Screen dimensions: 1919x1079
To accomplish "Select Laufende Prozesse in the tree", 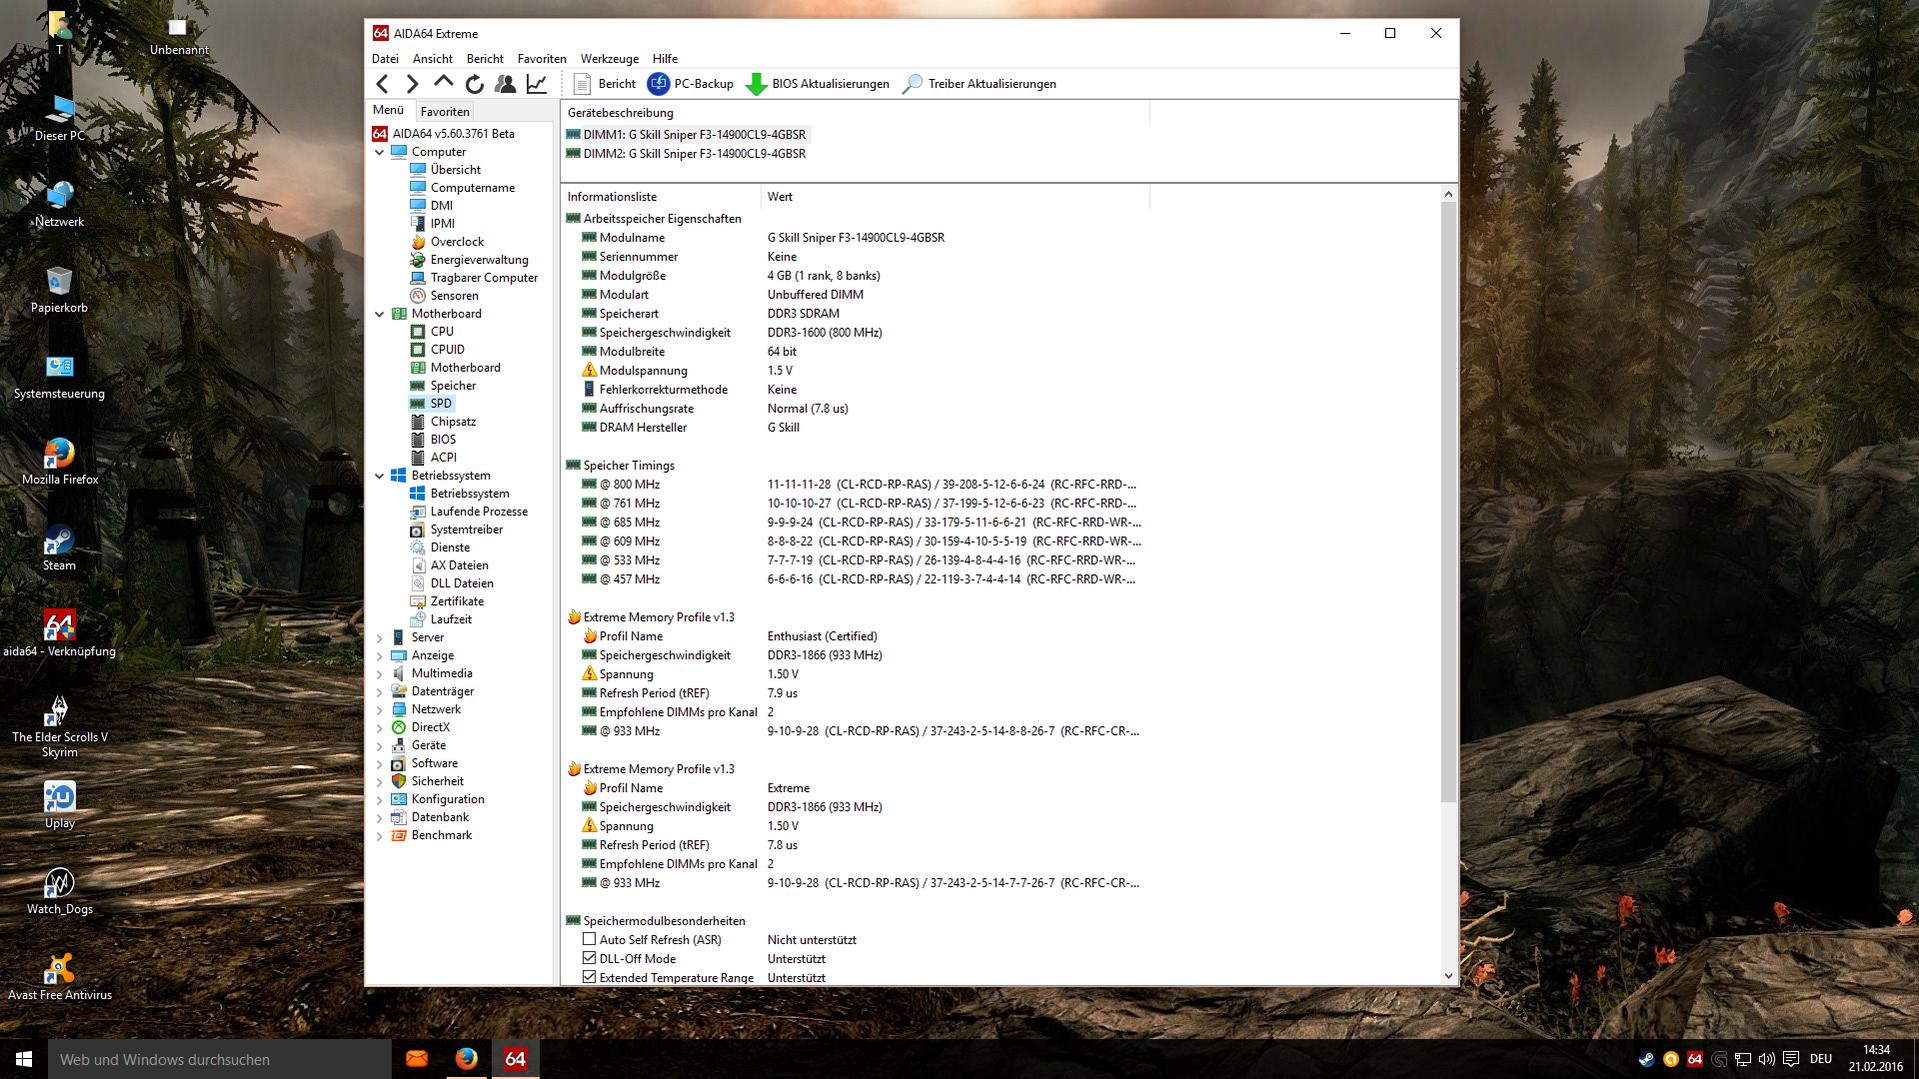I will [479, 512].
